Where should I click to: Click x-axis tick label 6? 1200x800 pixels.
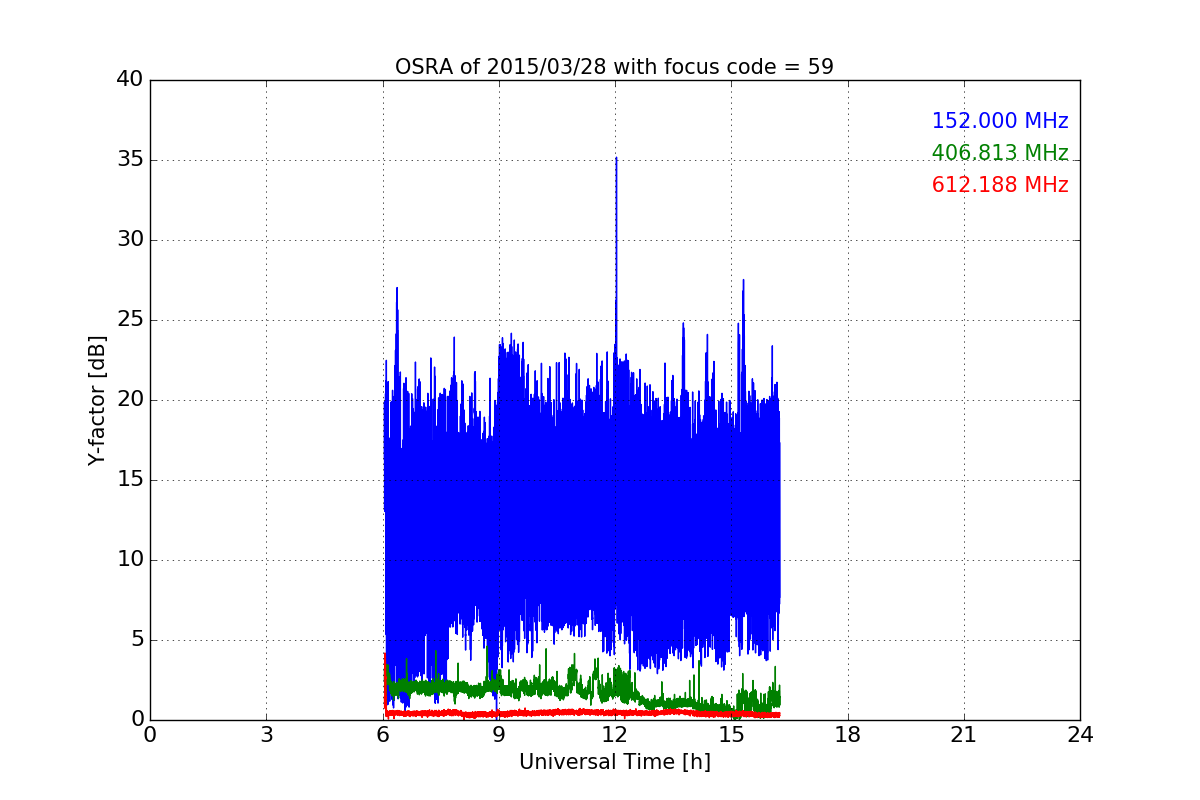[382, 735]
